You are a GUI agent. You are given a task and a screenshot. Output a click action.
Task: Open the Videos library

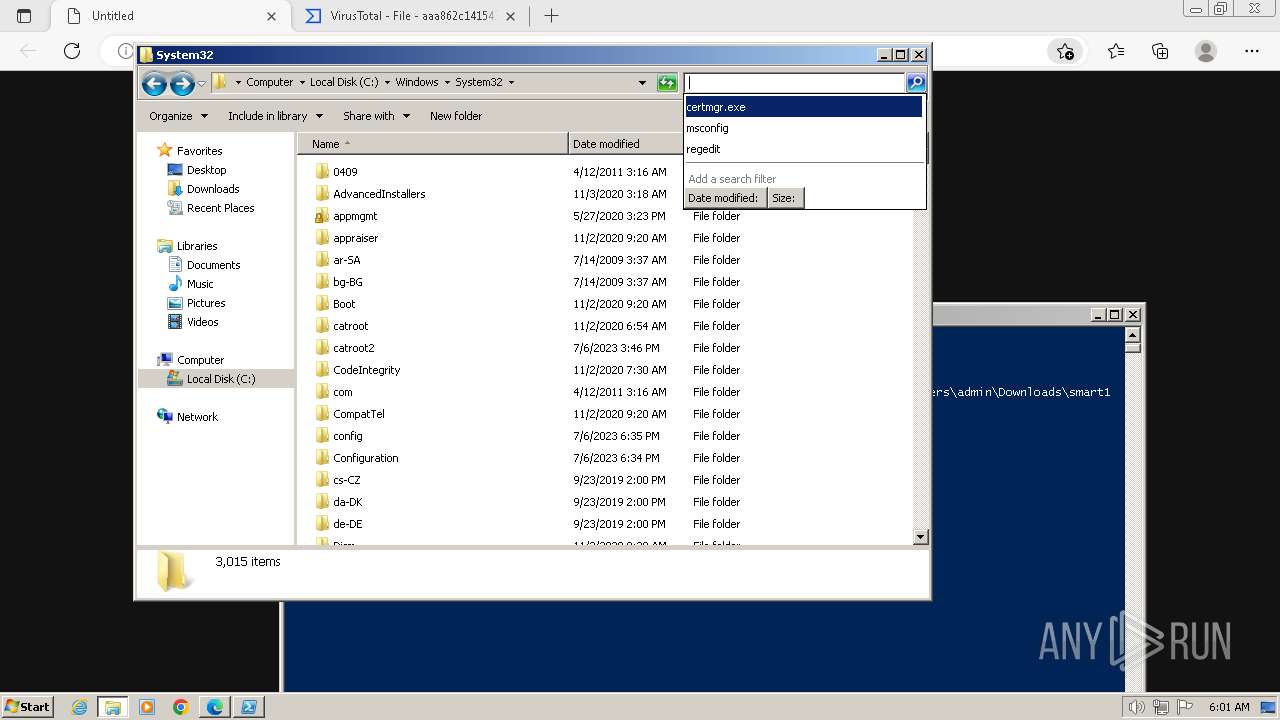(202, 322)
